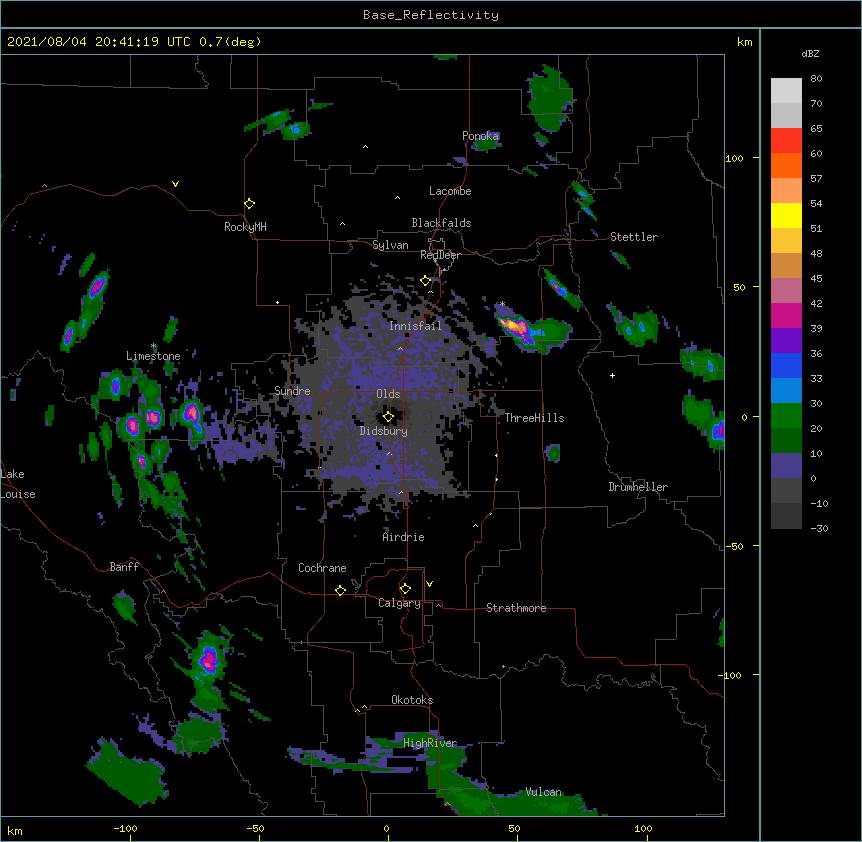The width and height of the screenshot is (862, 842).
Task: Click the 80 value on the dBZ scale
Action: click(x=816, y=79)
